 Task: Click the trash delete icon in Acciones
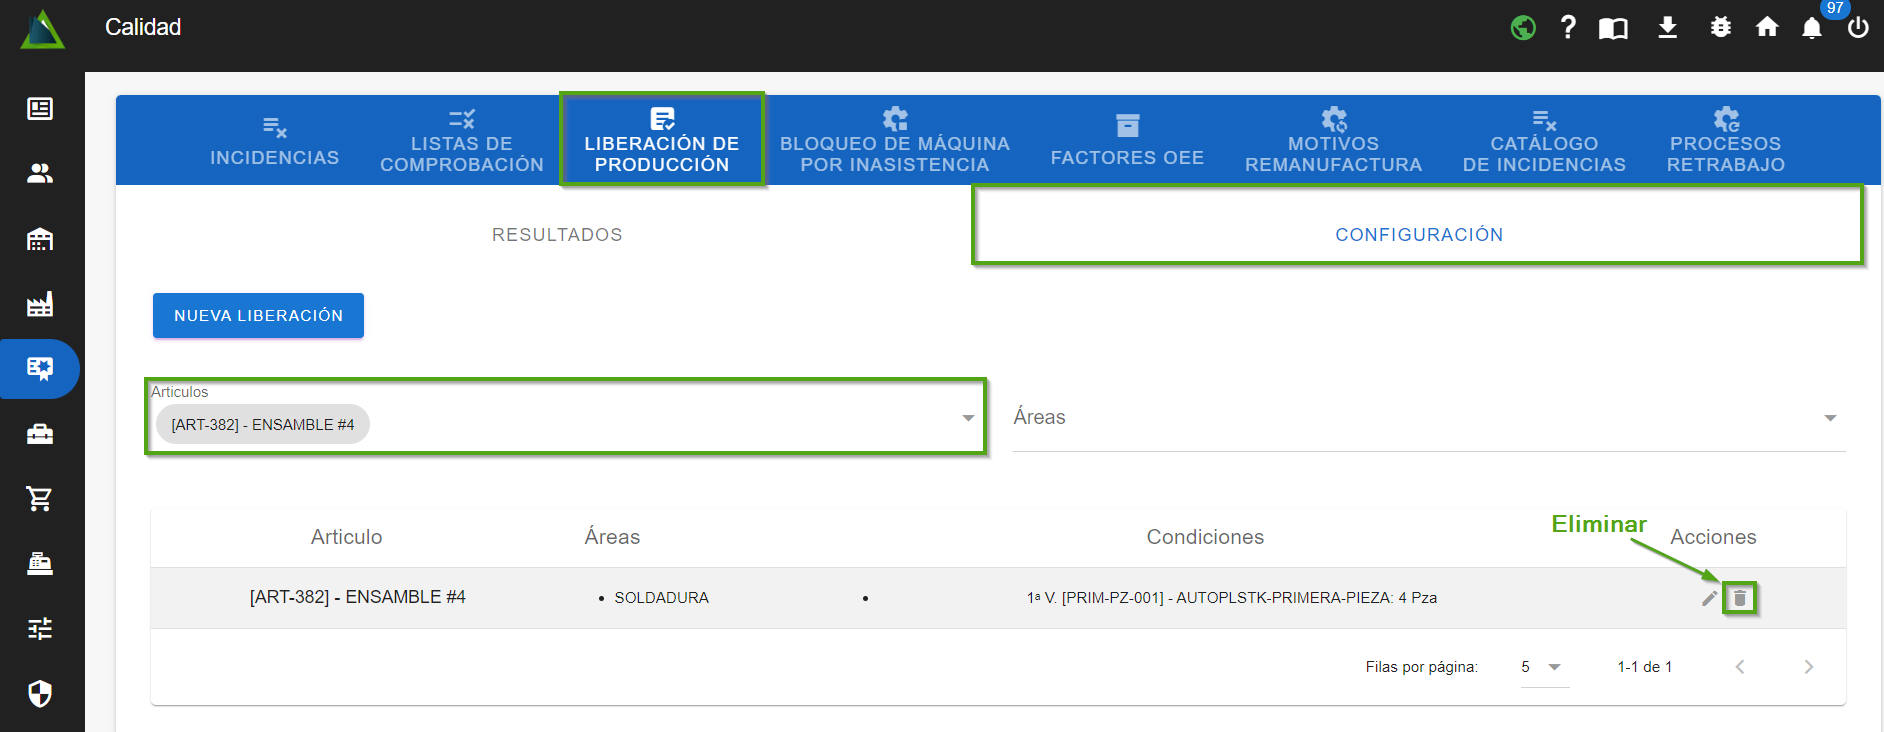click(1740, 598)
